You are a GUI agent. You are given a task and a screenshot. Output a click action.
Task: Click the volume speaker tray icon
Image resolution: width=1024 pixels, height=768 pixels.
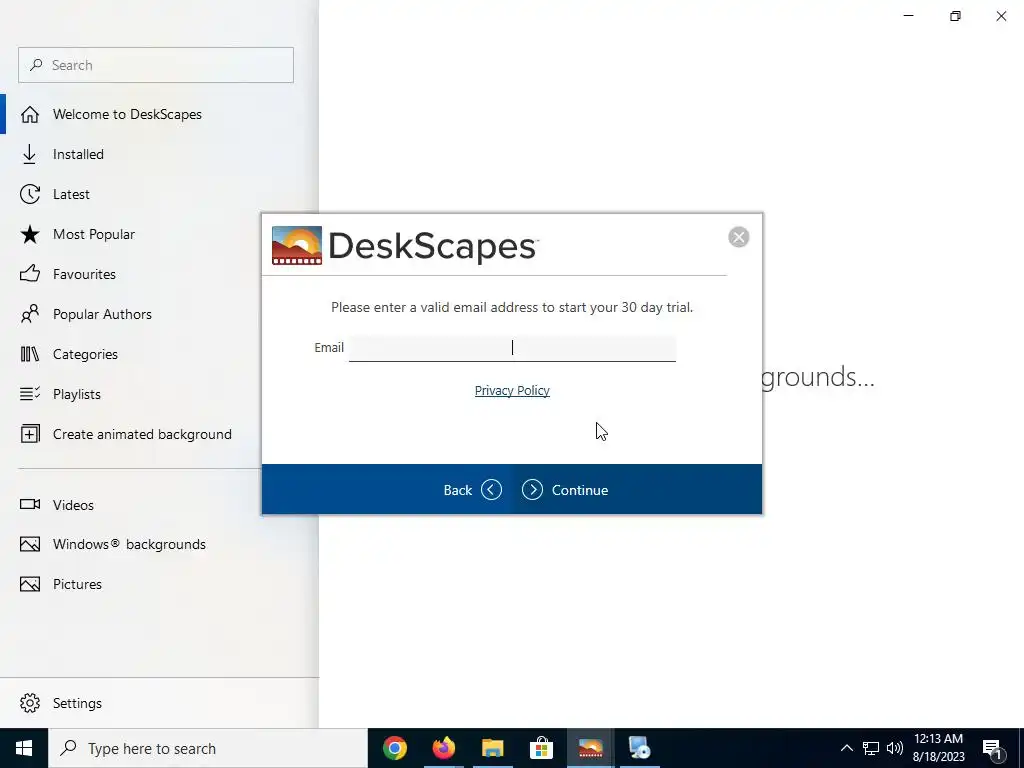pyautogui.click(x=895, y=748)
